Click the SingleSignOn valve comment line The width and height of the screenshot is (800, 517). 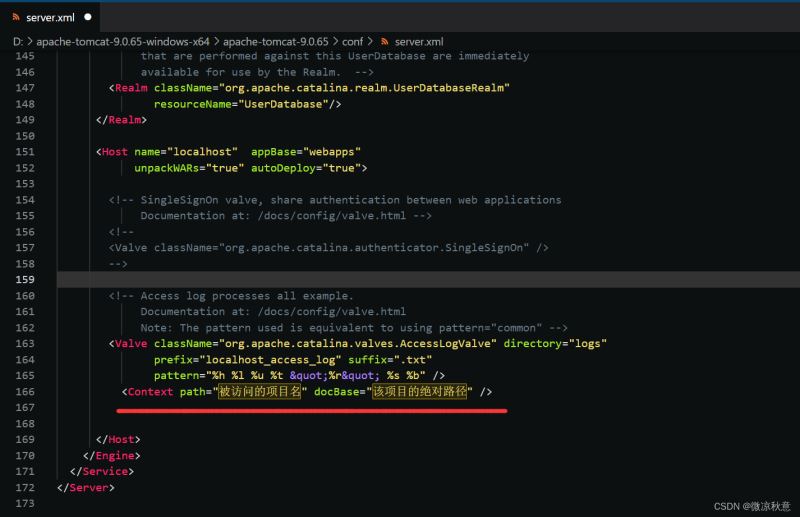point(335,200)
